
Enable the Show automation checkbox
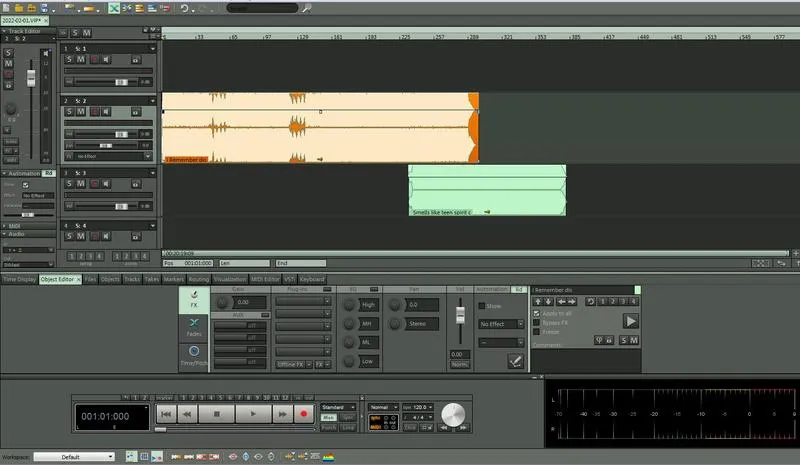tap(482, 306)
